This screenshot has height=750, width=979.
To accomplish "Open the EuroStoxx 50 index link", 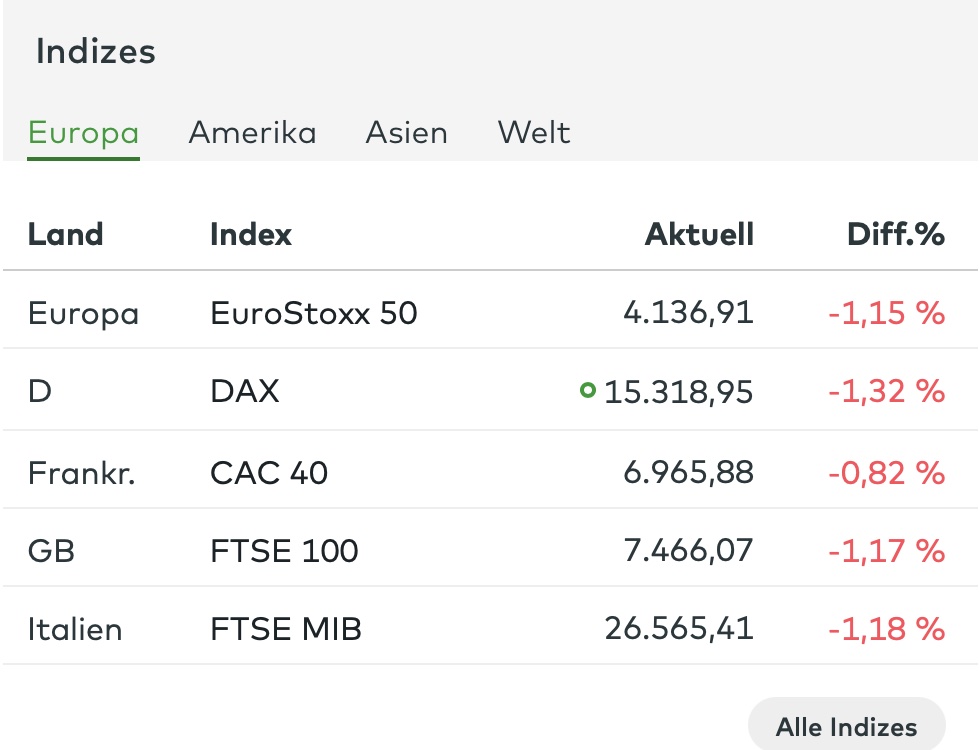I will [x=314, y=313].
